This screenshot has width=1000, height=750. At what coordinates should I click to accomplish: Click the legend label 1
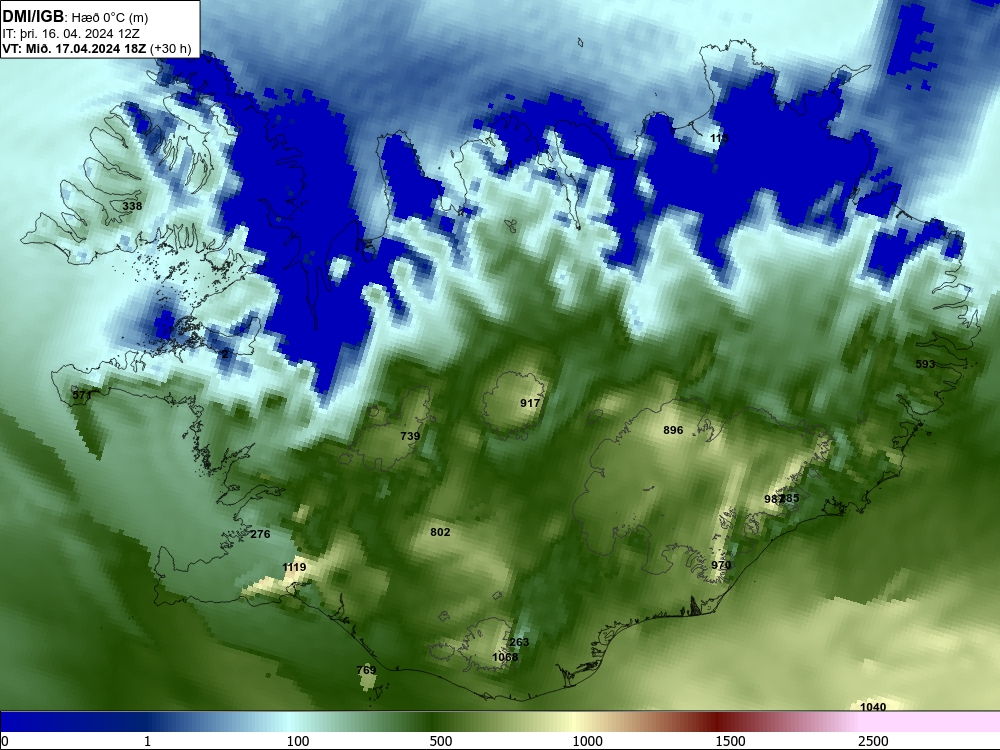pos(147,741)
